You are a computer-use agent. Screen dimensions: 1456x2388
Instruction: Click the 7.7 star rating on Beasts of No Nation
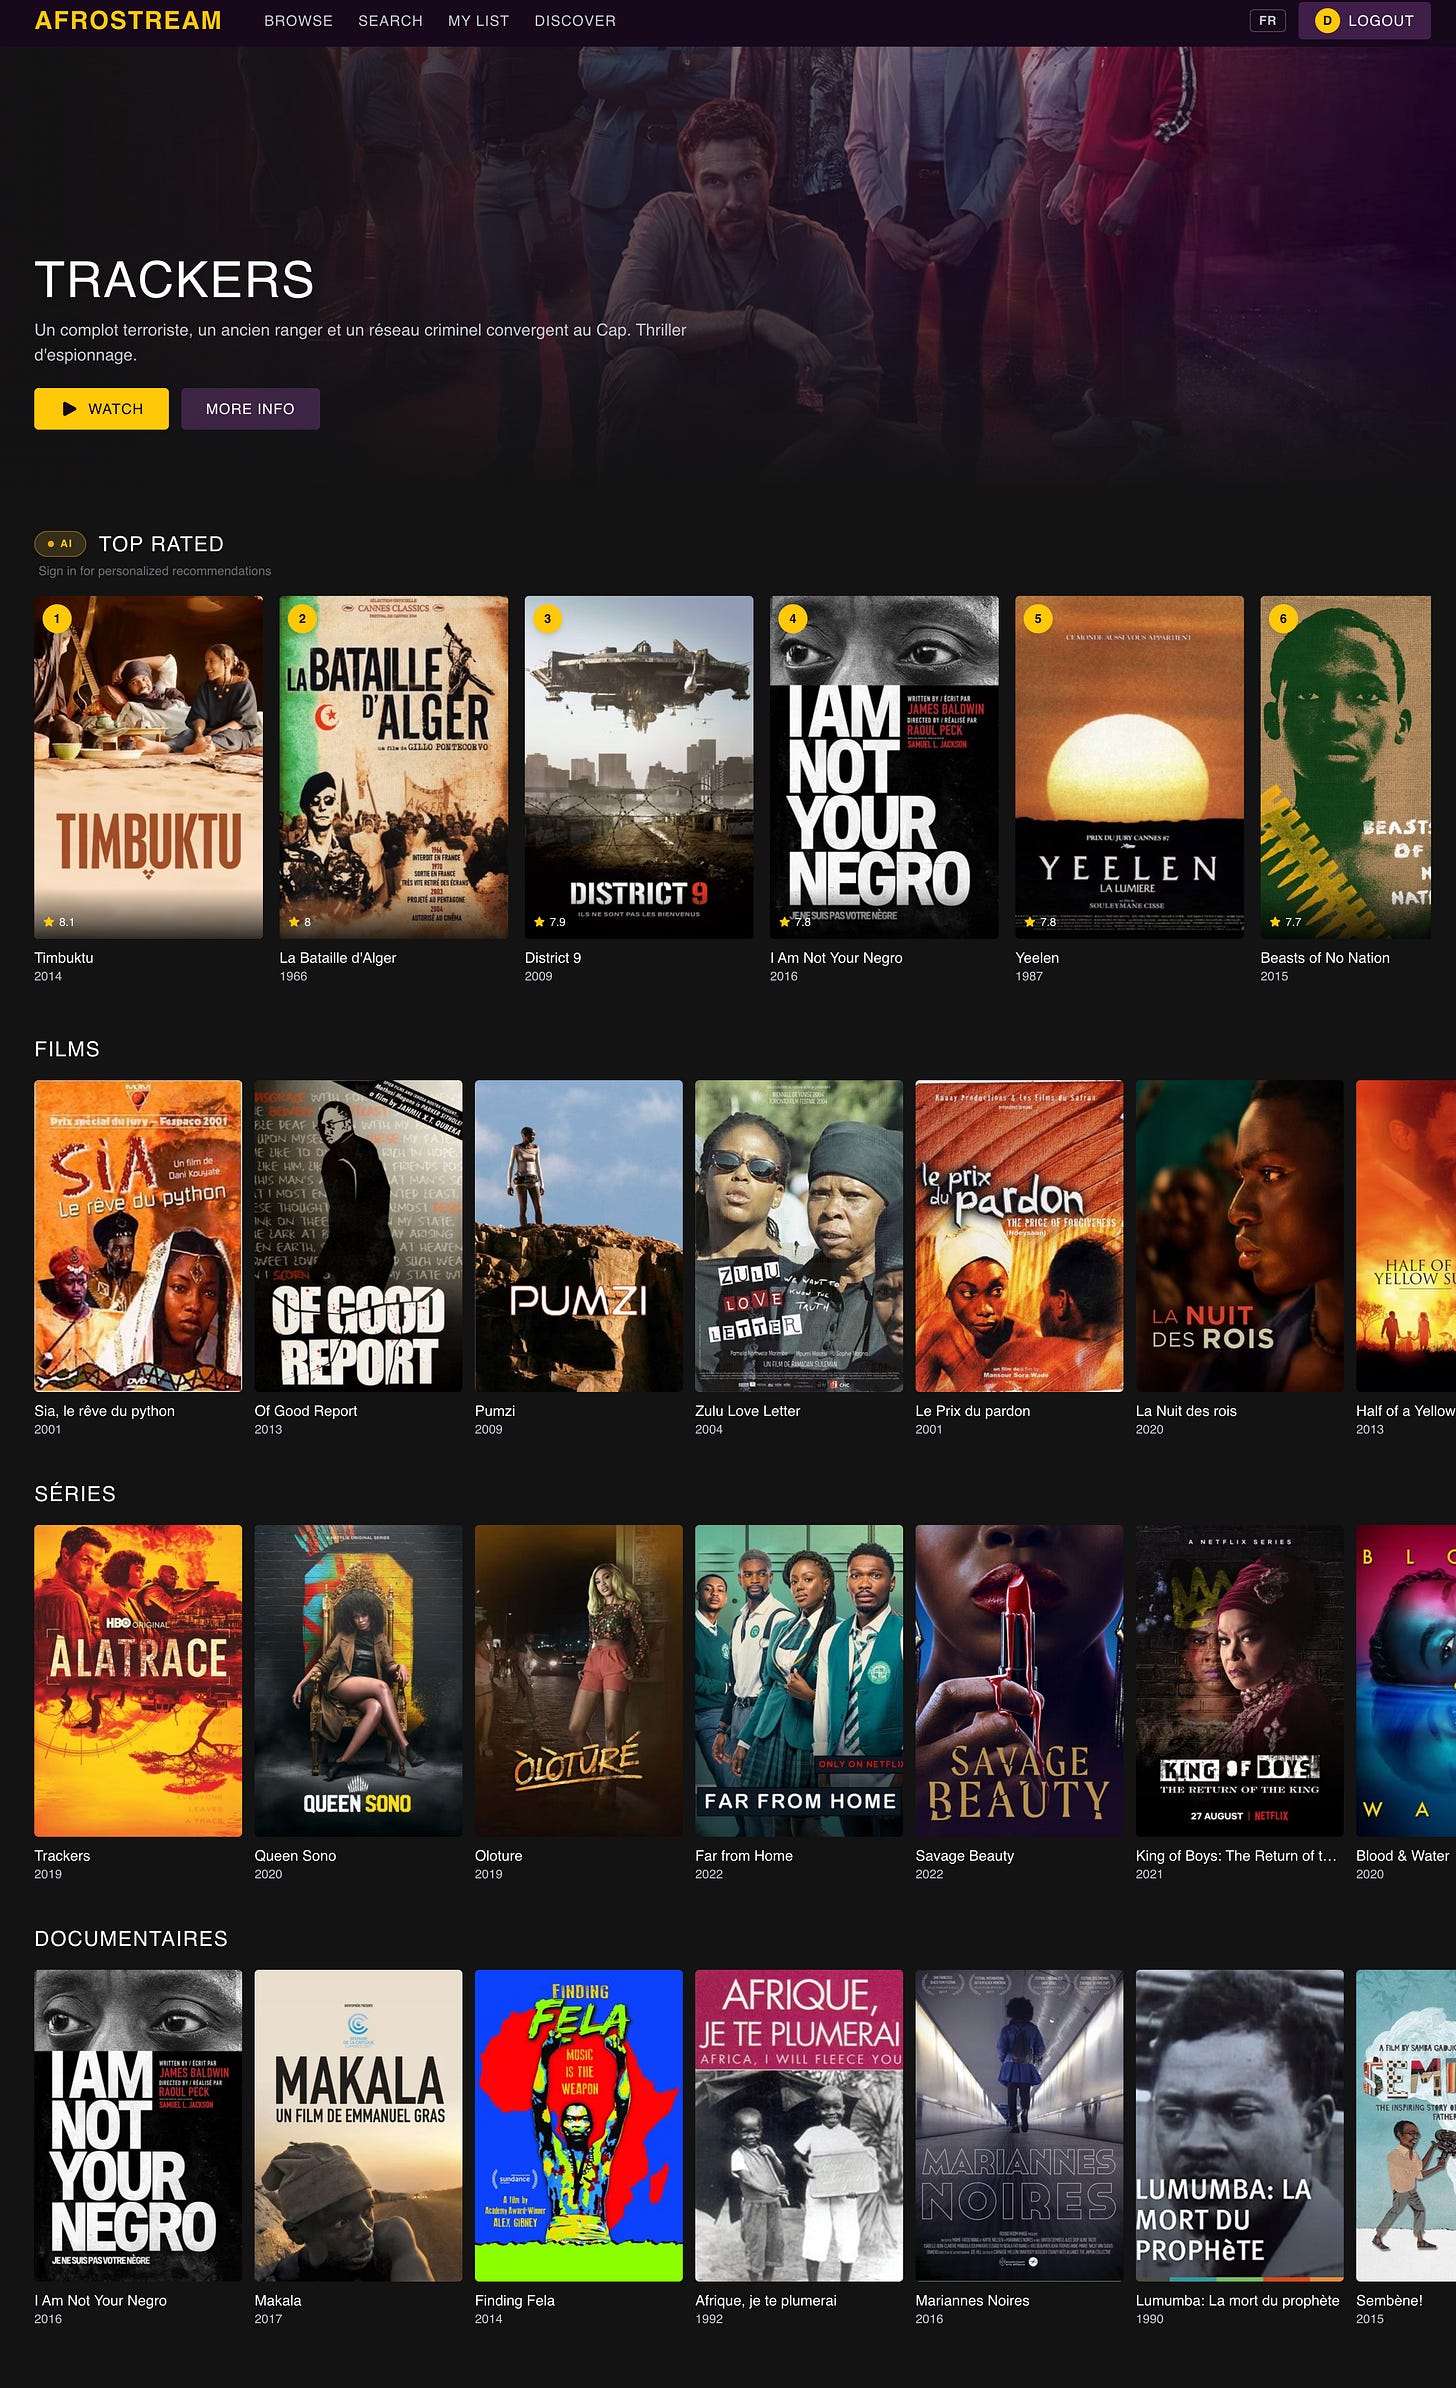(x=1285, y=922)
